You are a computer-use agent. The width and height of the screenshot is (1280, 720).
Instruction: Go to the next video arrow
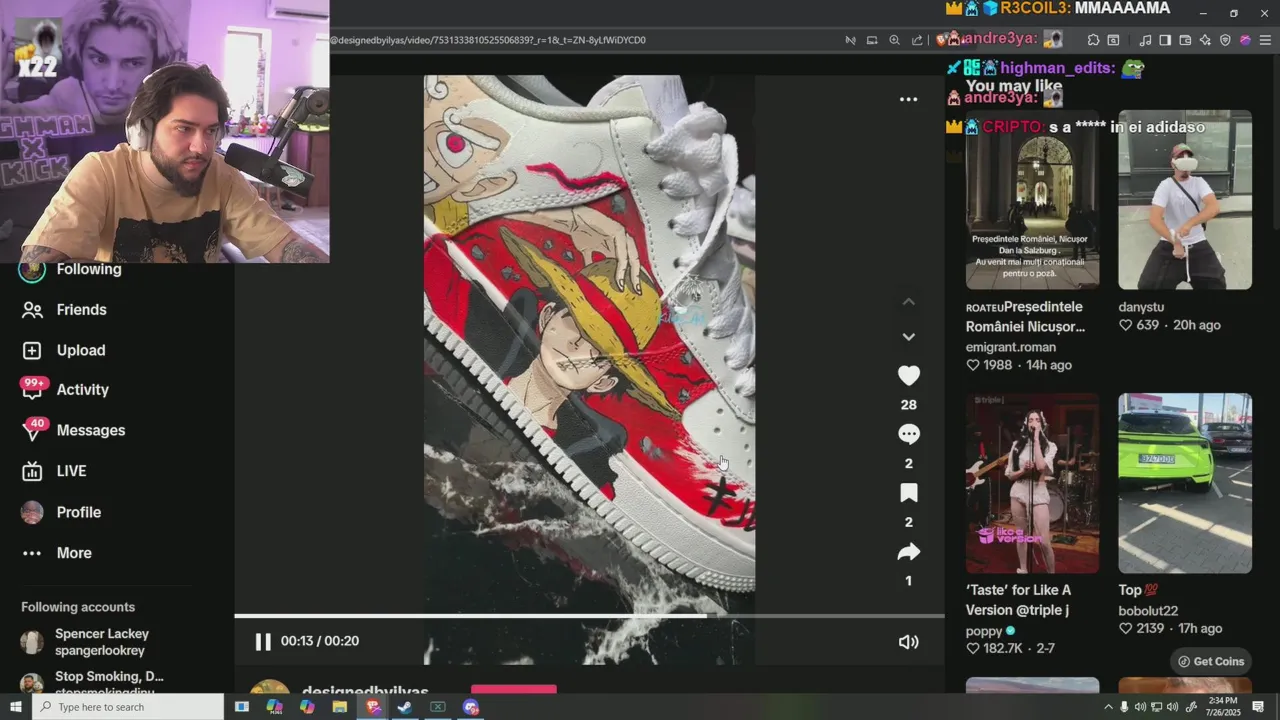point(908,337)
